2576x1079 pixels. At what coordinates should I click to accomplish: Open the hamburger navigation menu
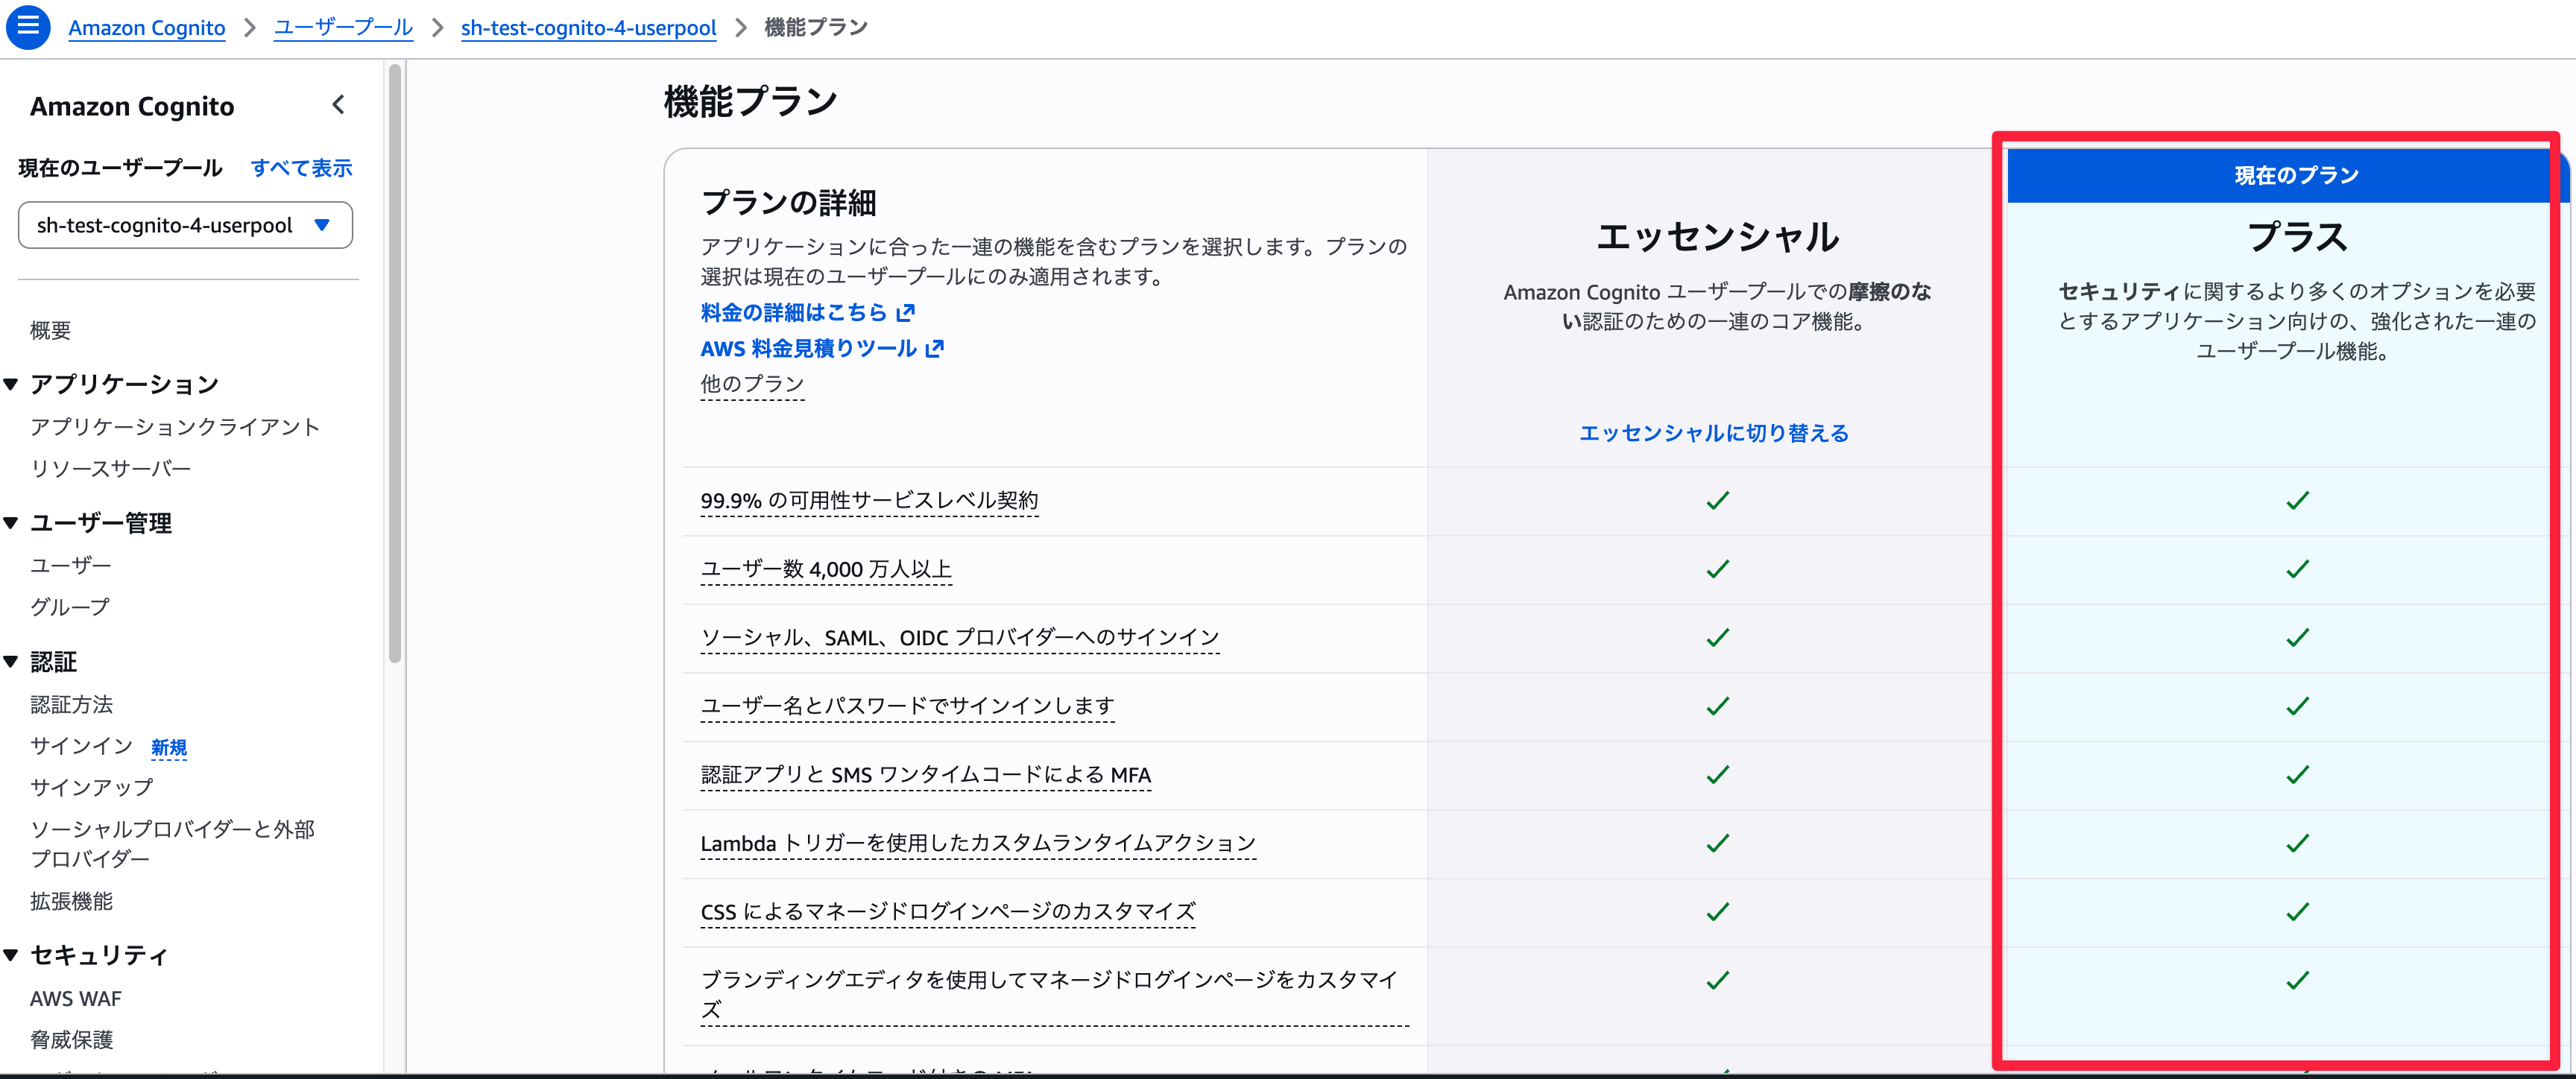(x=28, y=27)
